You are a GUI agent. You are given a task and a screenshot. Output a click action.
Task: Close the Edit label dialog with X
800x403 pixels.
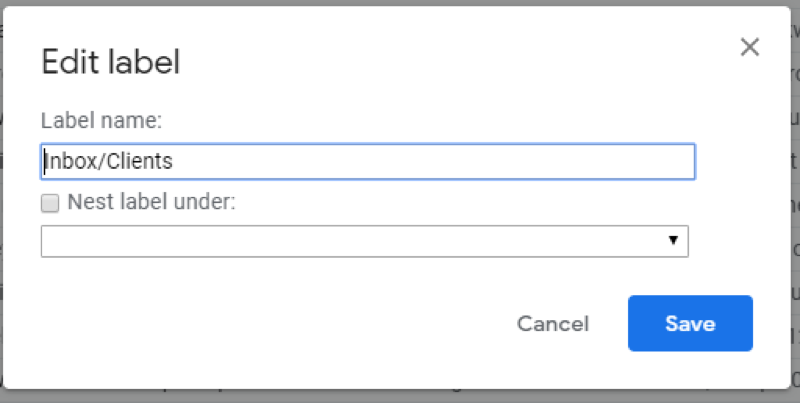tap(749, 47)
